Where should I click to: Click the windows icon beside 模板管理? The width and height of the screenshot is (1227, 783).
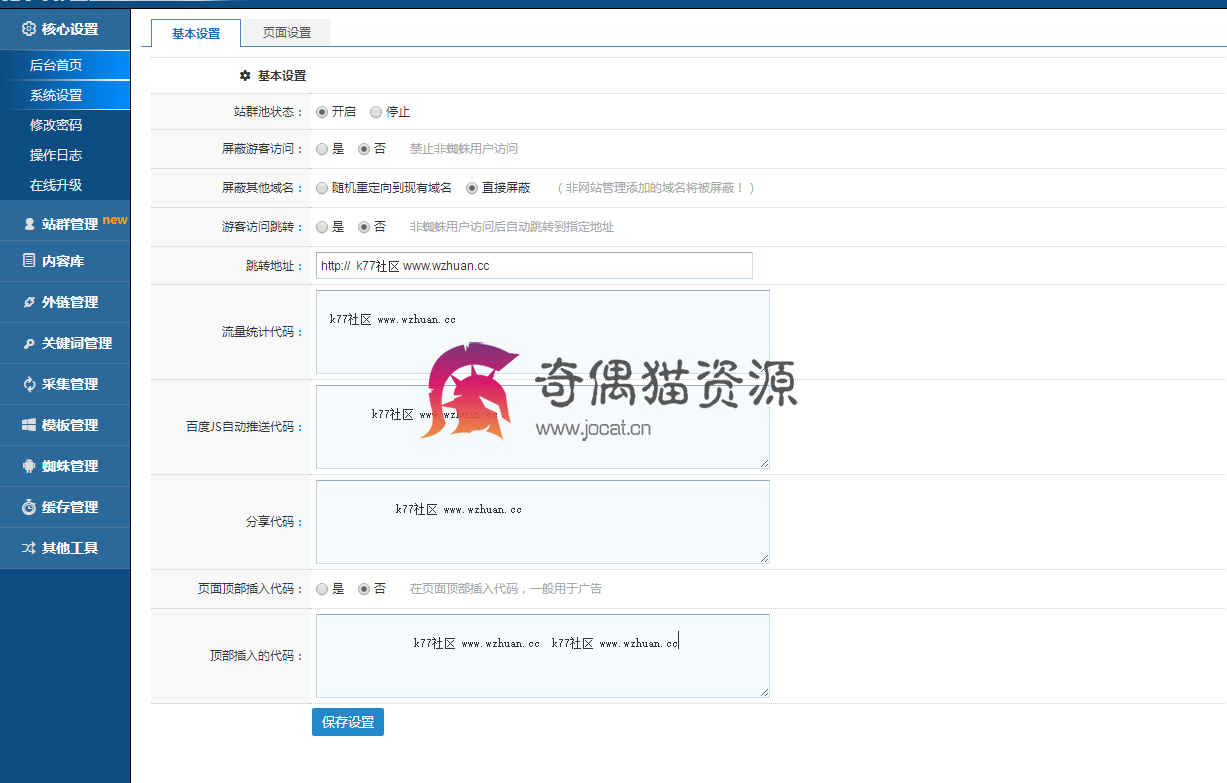point(29,425)
